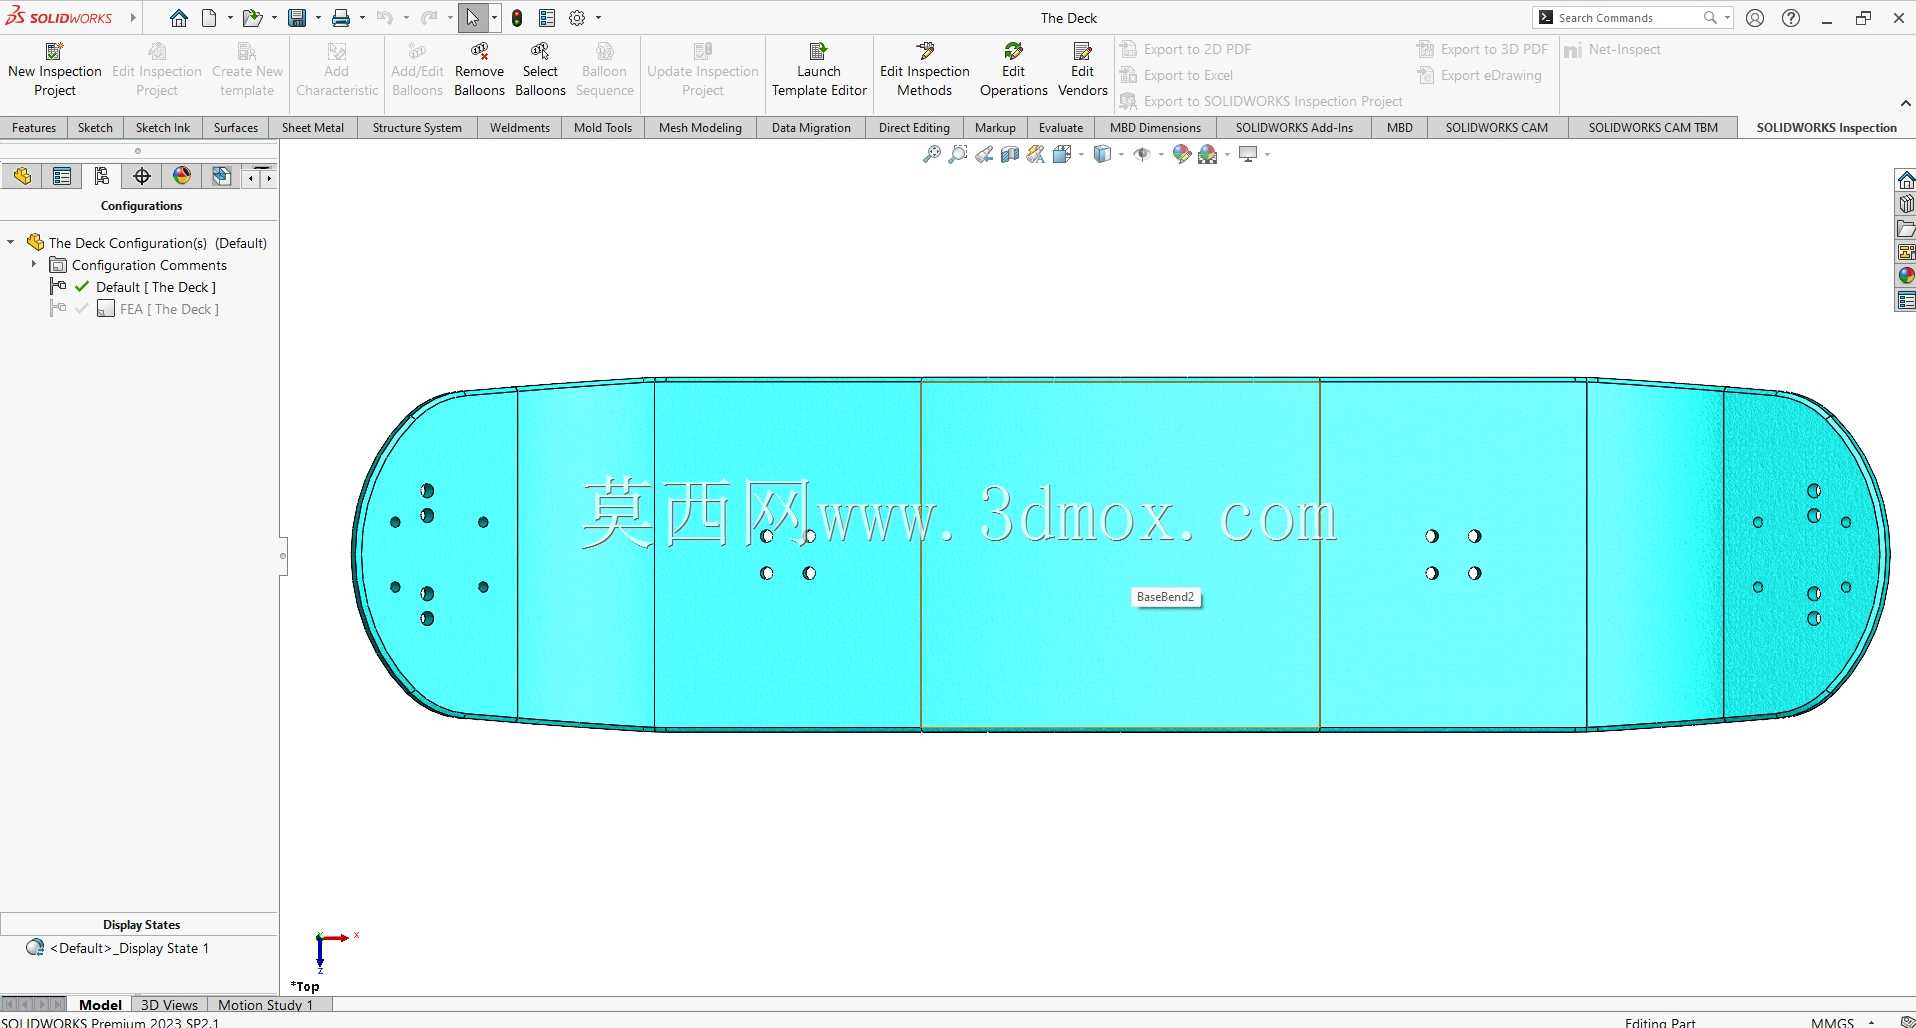The width and height of the screenshot is (1916, 1028).
Task: Switch to Motion Study 1 tab
Action: pos(265,1005)
